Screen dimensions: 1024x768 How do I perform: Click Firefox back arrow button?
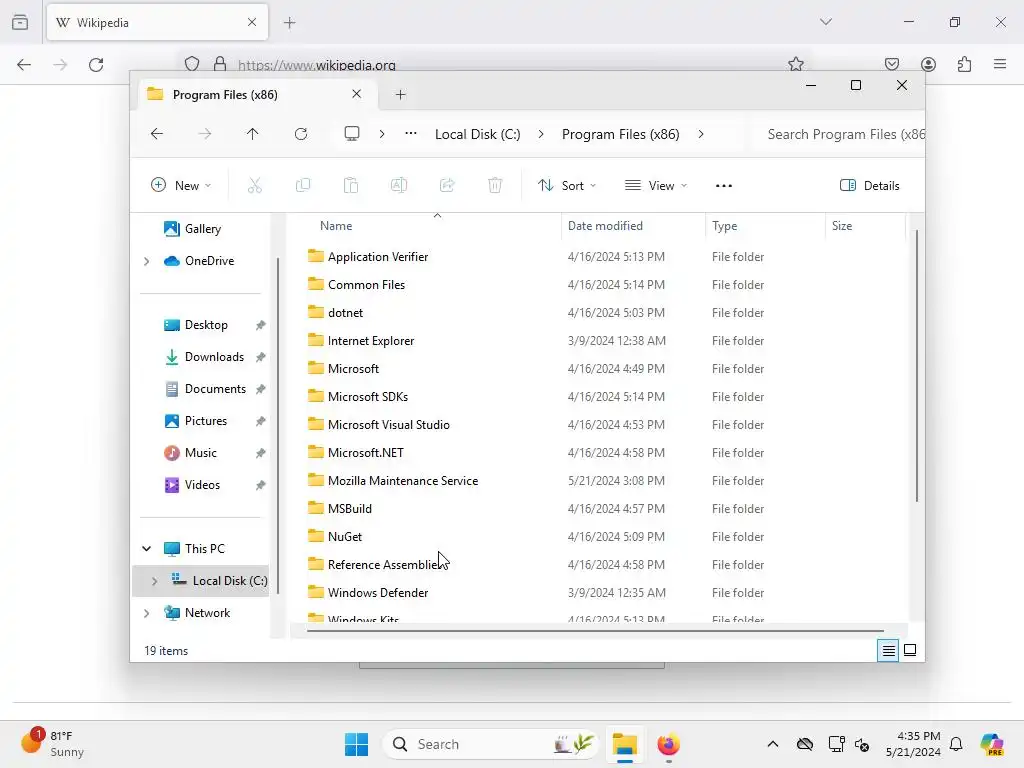(24, 65)
